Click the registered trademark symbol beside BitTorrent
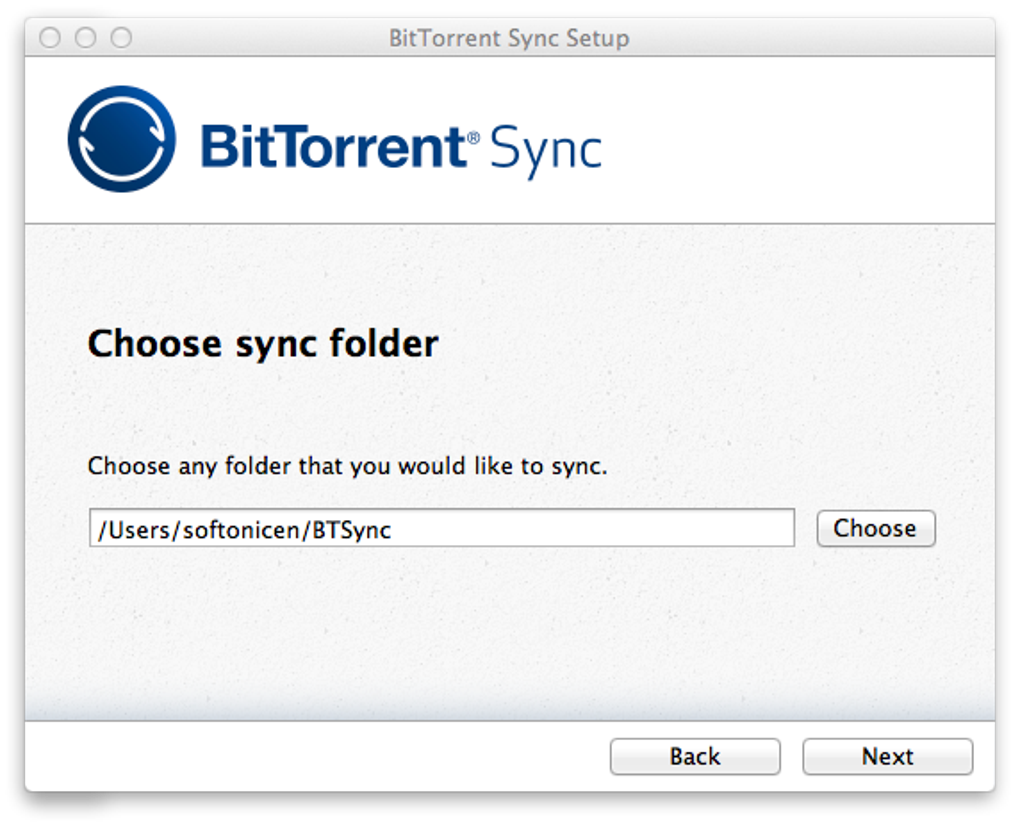 [x=474, y=134]
